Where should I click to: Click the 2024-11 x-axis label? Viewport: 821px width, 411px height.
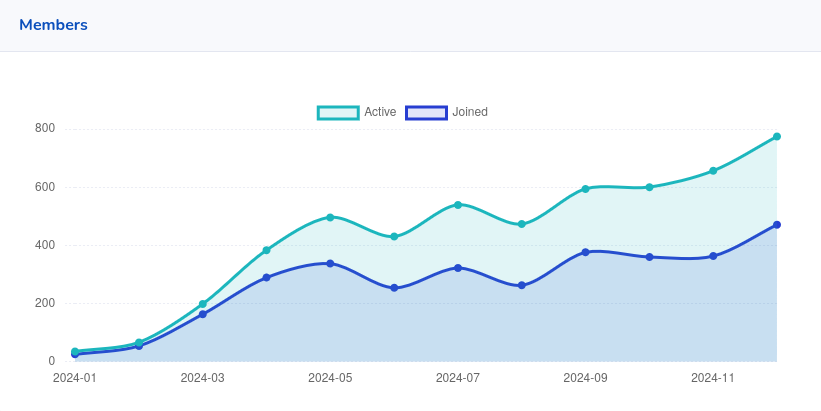click(713, 378)
